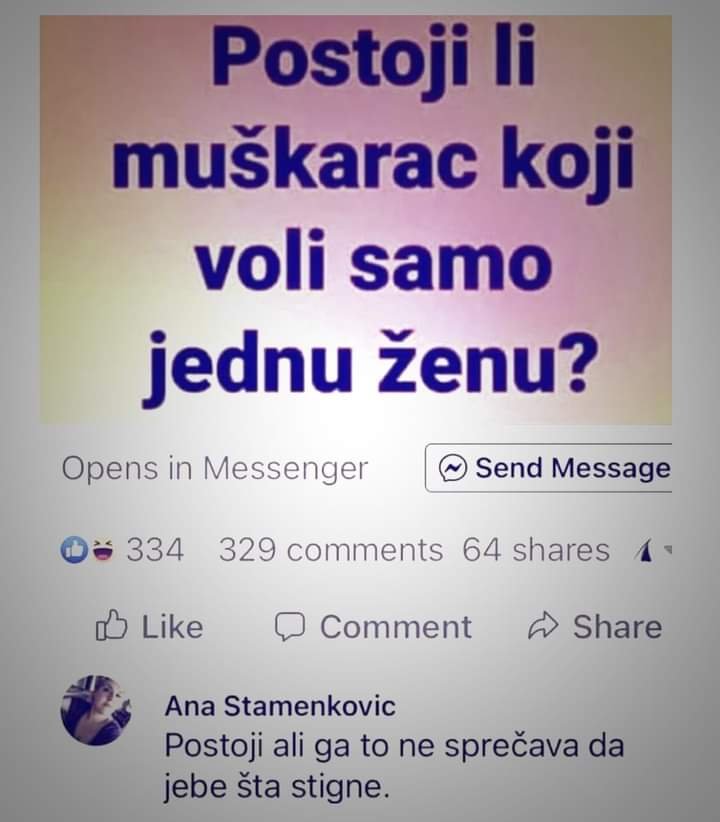Click the Messenger icon in Send Message
The height and width of the screenshot is (822, 720).
point(453,468)
